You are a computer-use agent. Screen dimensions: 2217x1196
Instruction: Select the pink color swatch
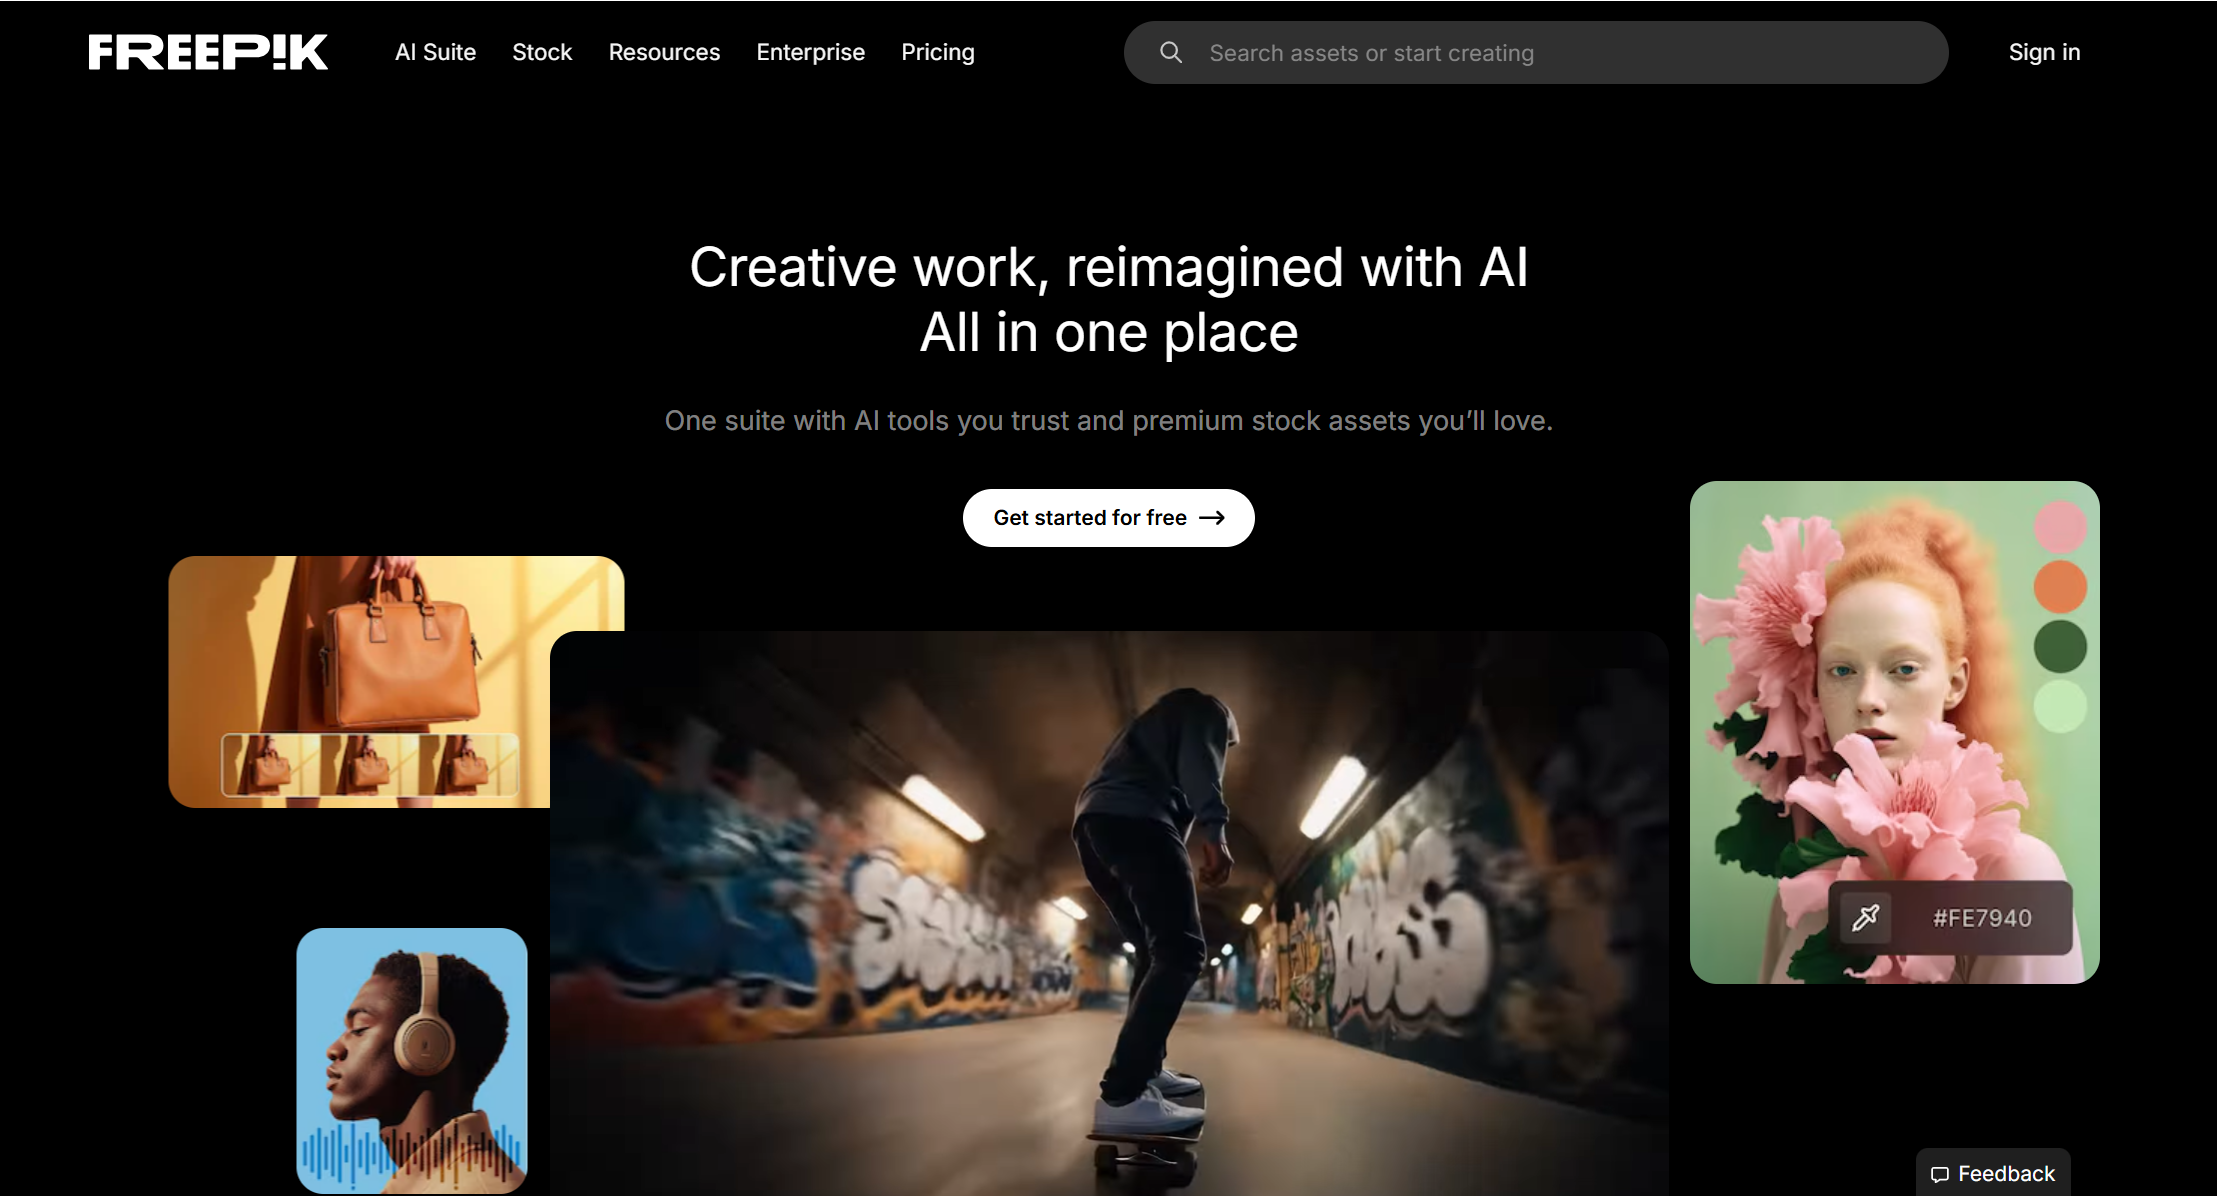[2060, 526]
